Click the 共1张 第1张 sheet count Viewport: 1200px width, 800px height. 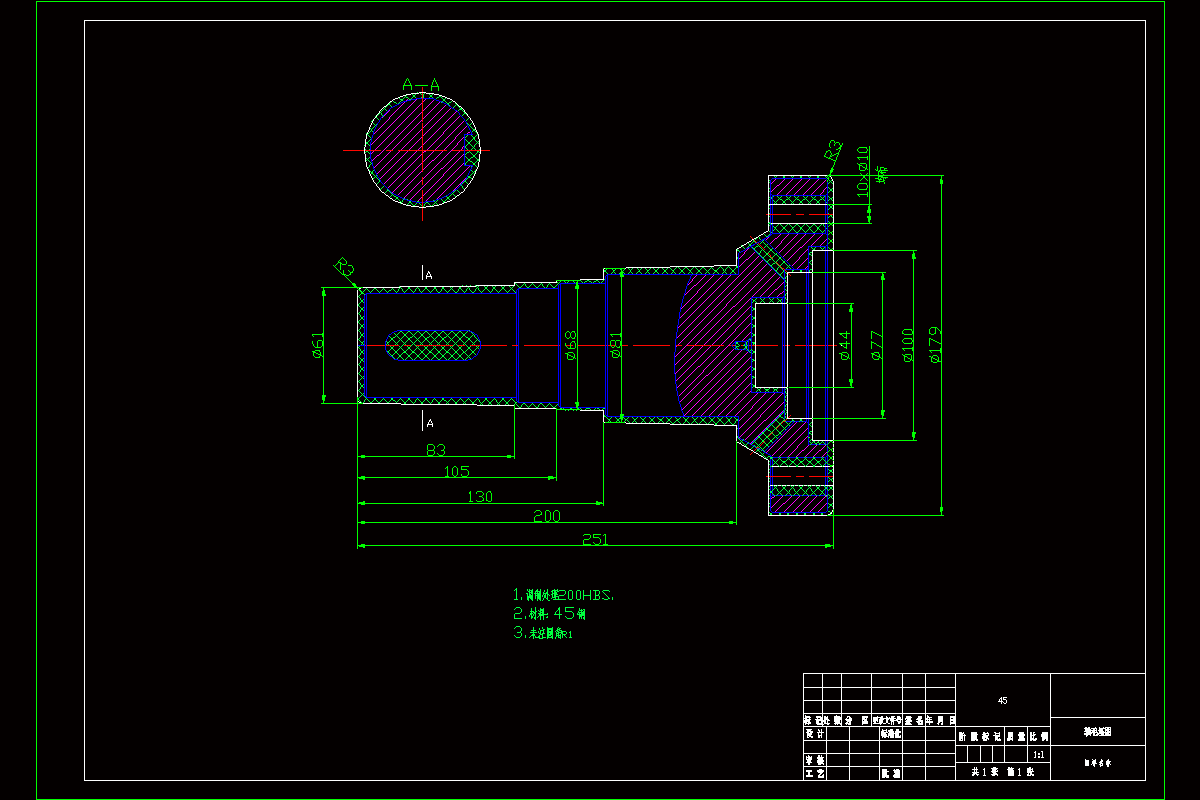(1003, 772)
